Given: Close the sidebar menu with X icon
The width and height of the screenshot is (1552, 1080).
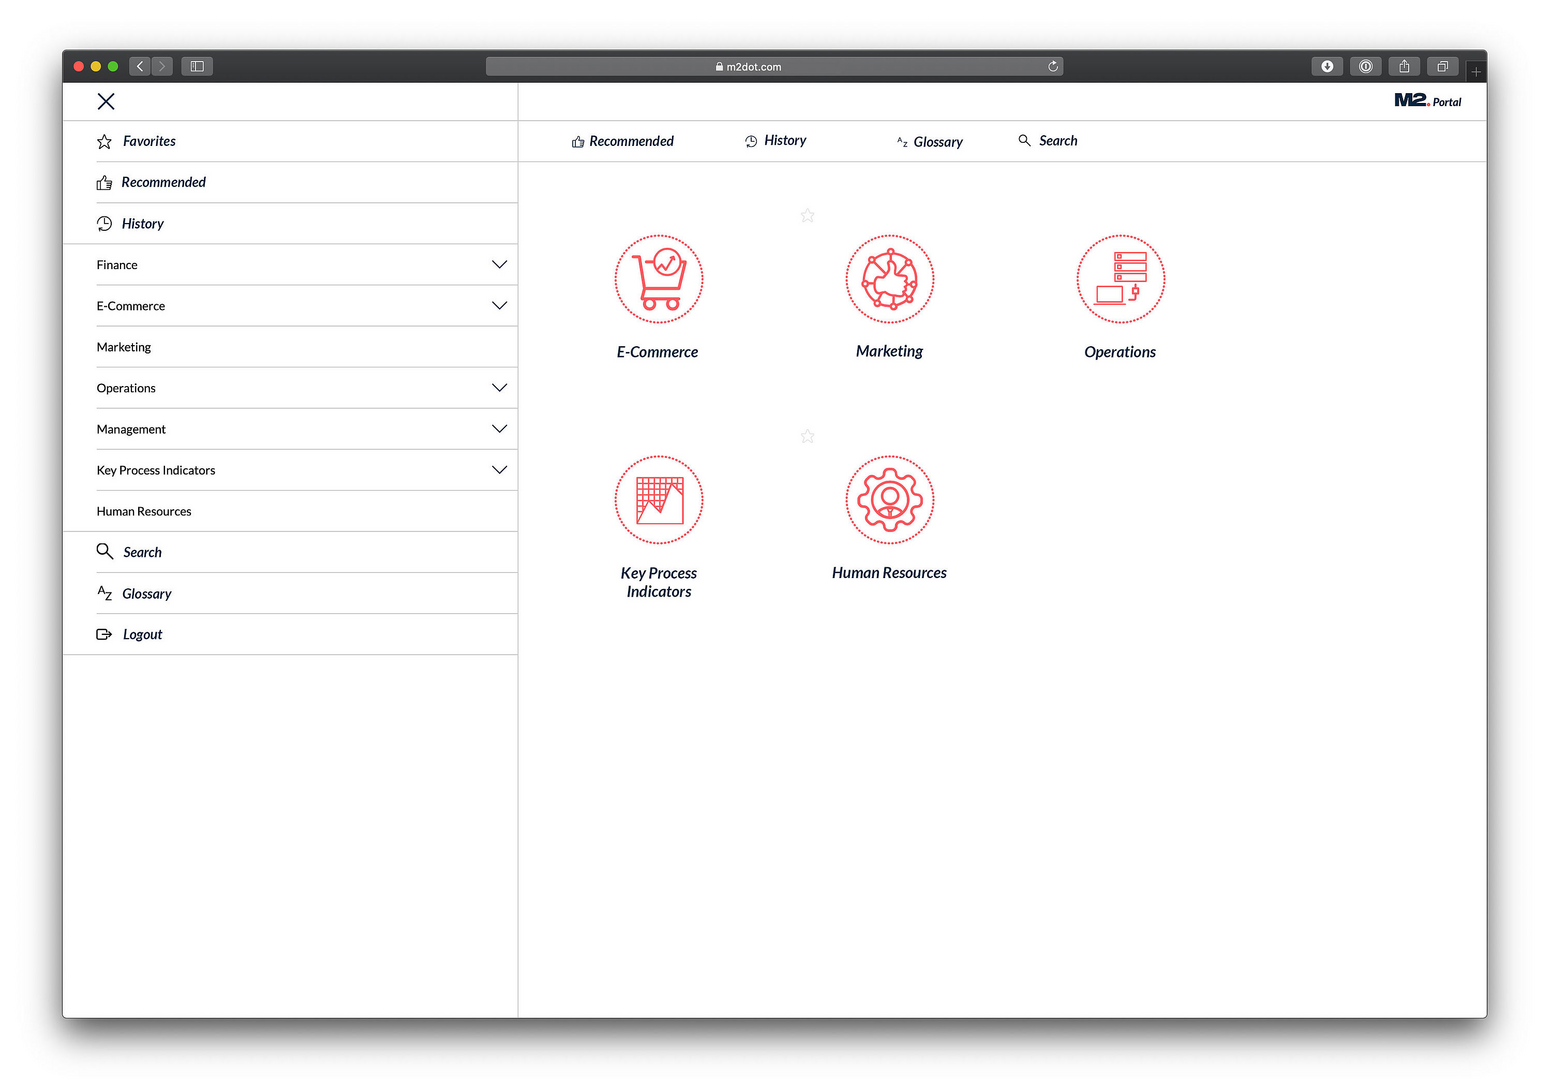Looking at the screenshot, I should pyautogui.click(x=106, y=101).
